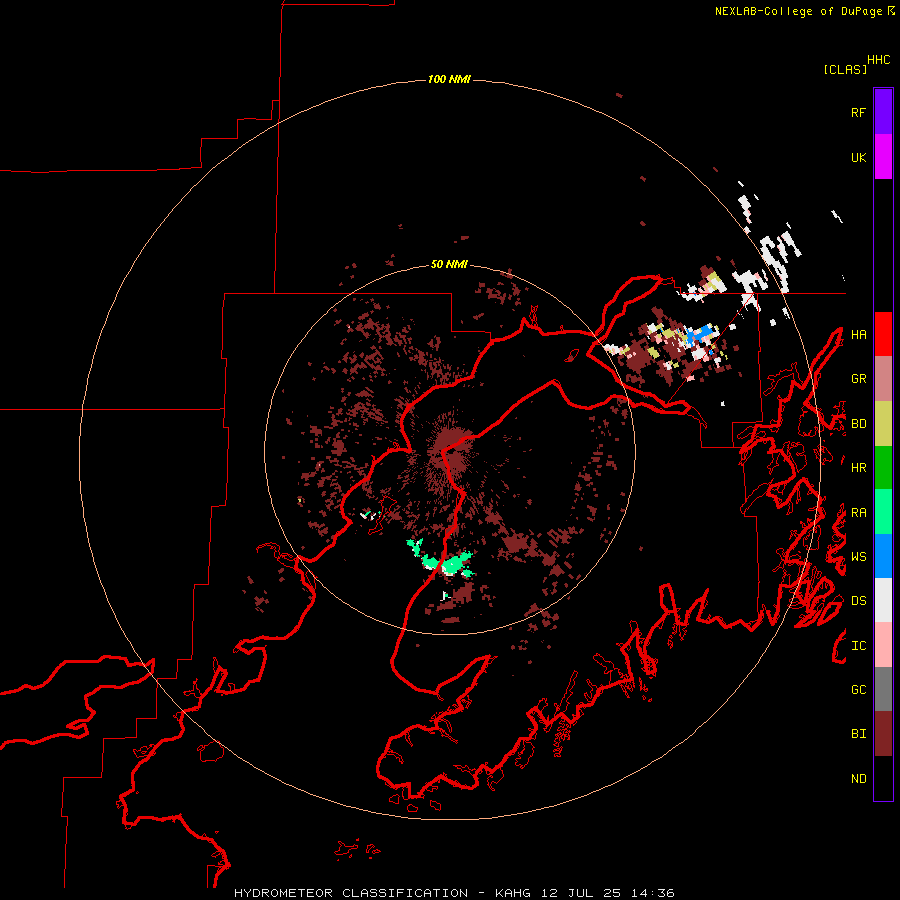Click the ND legend label
The image size is (900, 900).
pyautogui.click(x=858, y=779)
